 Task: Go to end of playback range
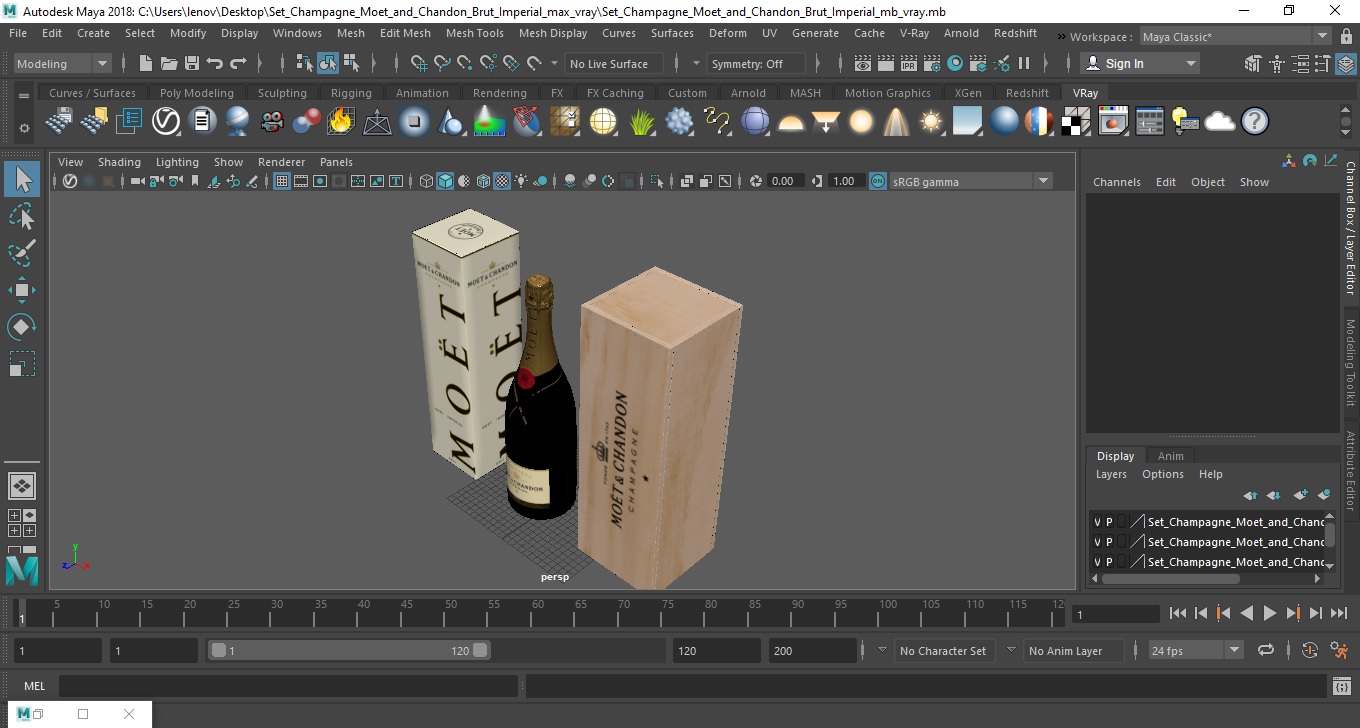(x=1338, y=613)
